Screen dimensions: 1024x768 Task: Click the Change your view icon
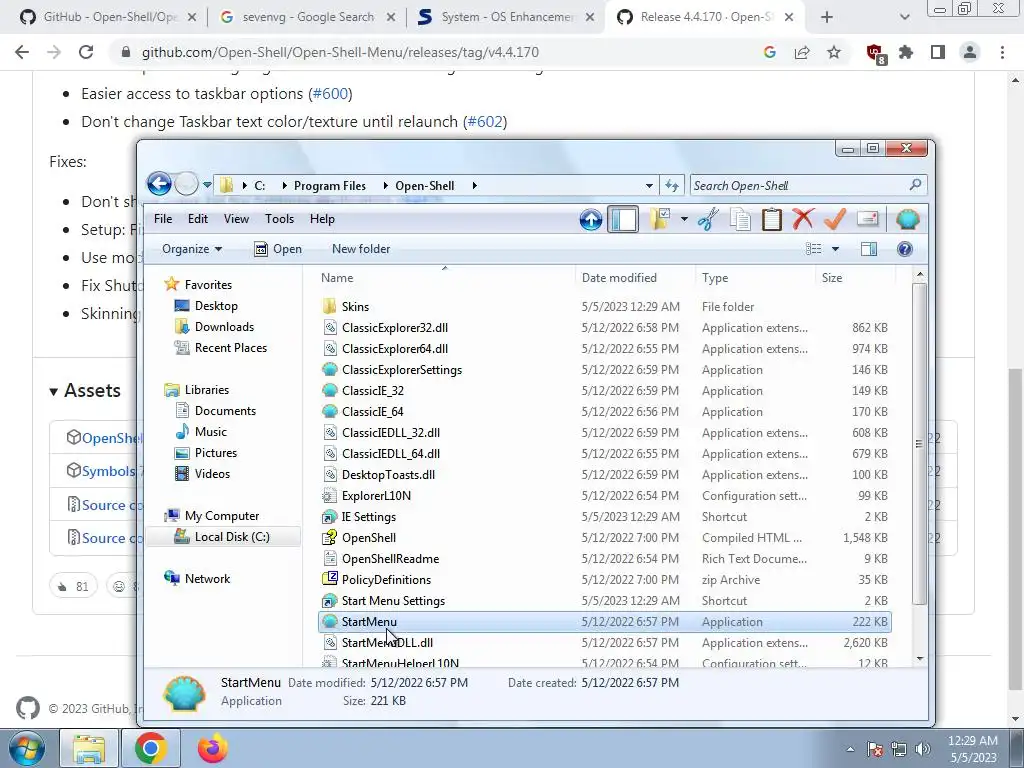(814, 249)
